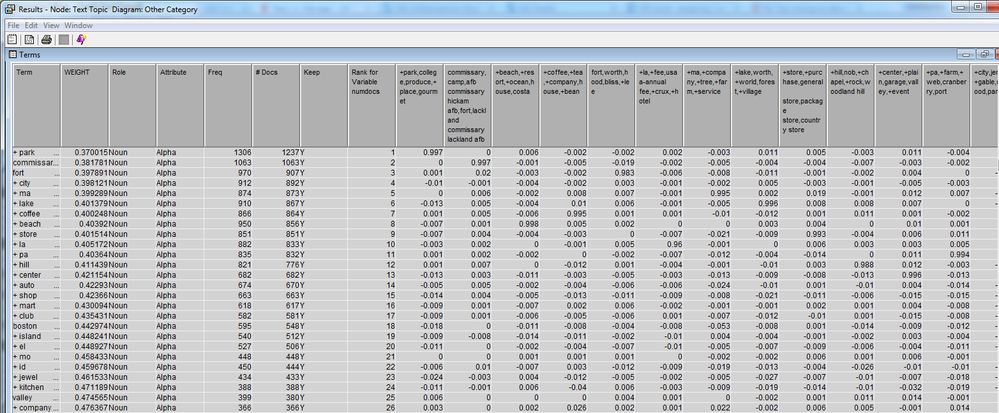Open the Edit menu
This screenshot has height=413, width=999.
pyautogui.click(x=33, y=23)
